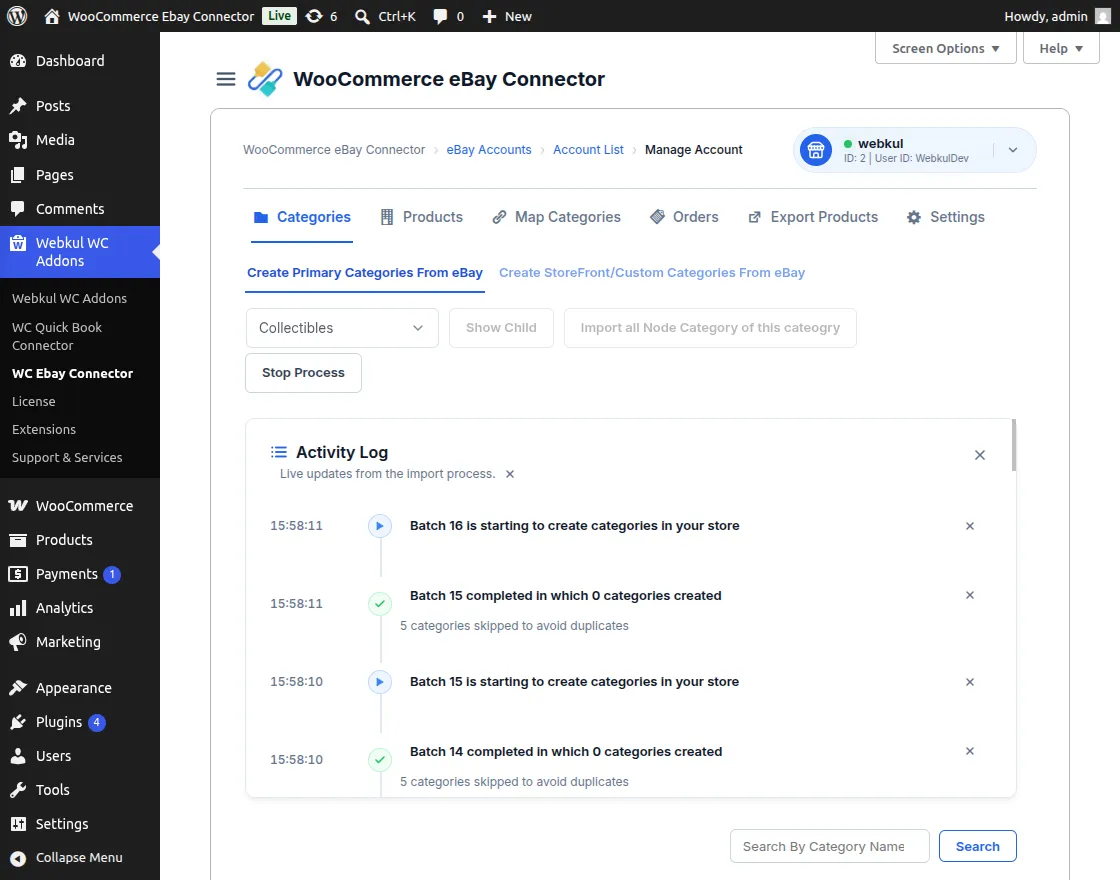Click the play icon for Batch 15 starting
Viewport: 1120px width, 880px height.
pos(380,682)
